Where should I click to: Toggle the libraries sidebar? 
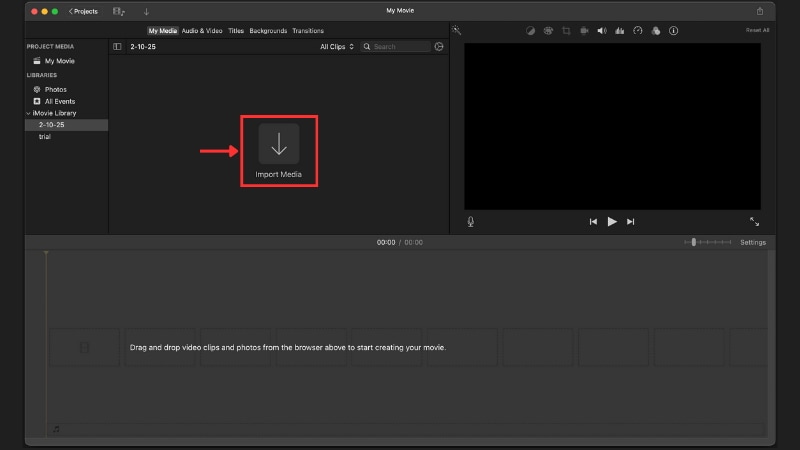click(117, 46)
